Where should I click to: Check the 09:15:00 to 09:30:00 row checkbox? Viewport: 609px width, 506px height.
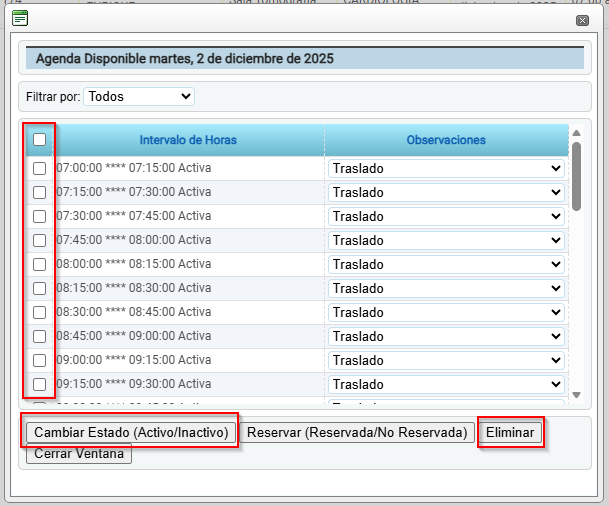pyautogui.click(x=39, y=384)
